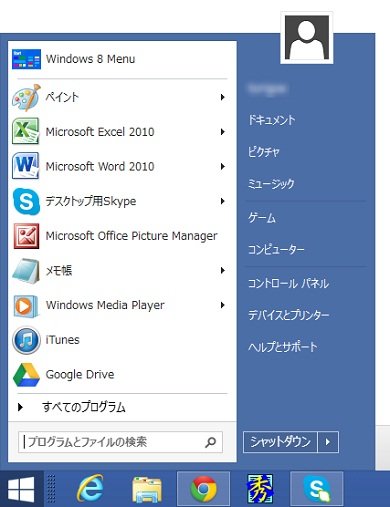
Task: Open ヘルプとサポート link
Action: tap(283, 347)
